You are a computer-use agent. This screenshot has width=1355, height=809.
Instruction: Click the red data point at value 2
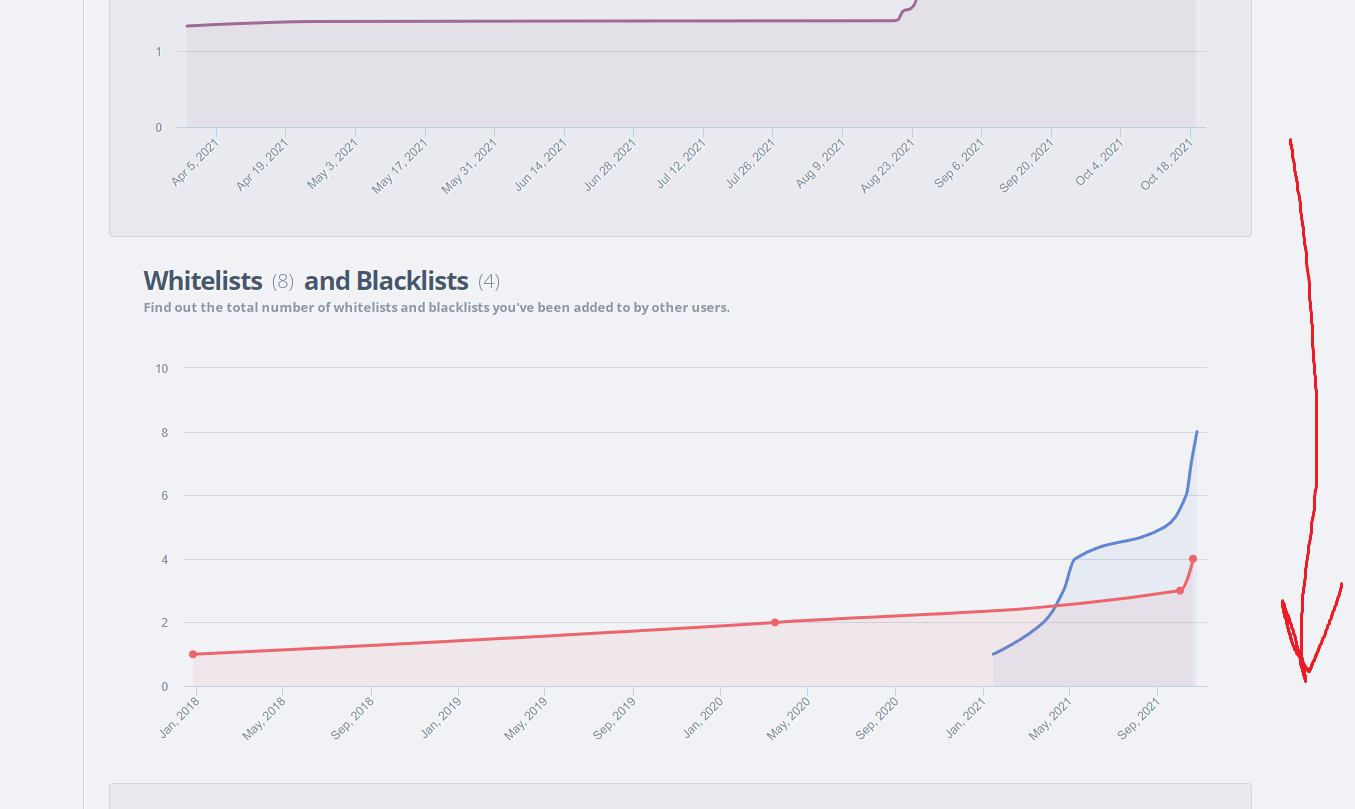click(775, 622)
